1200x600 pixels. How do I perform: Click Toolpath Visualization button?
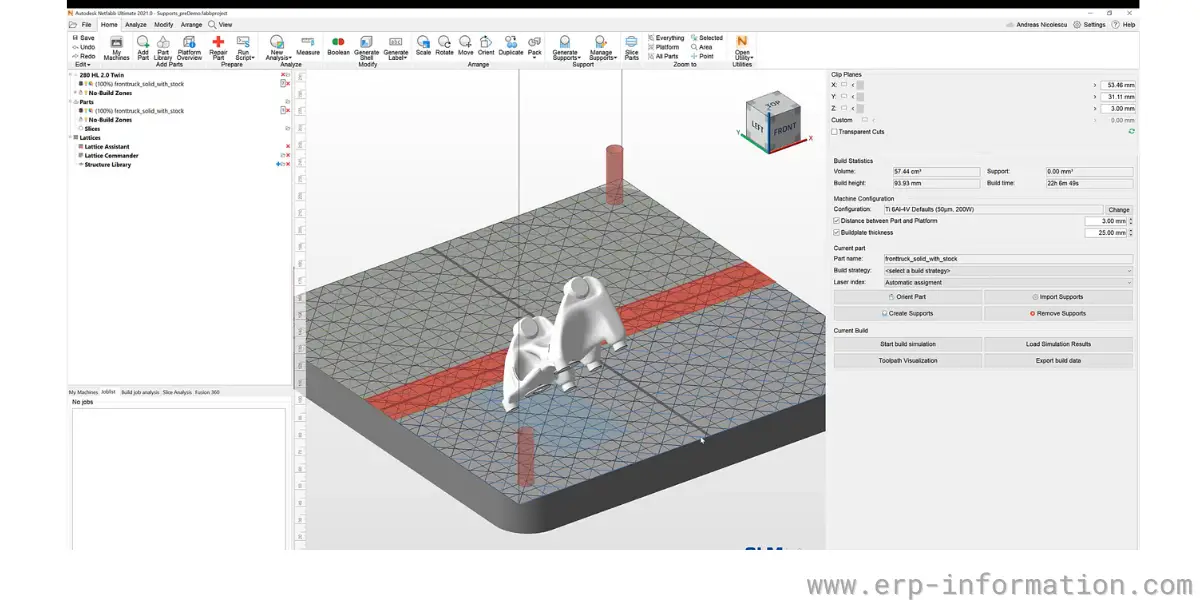point(908,360)
